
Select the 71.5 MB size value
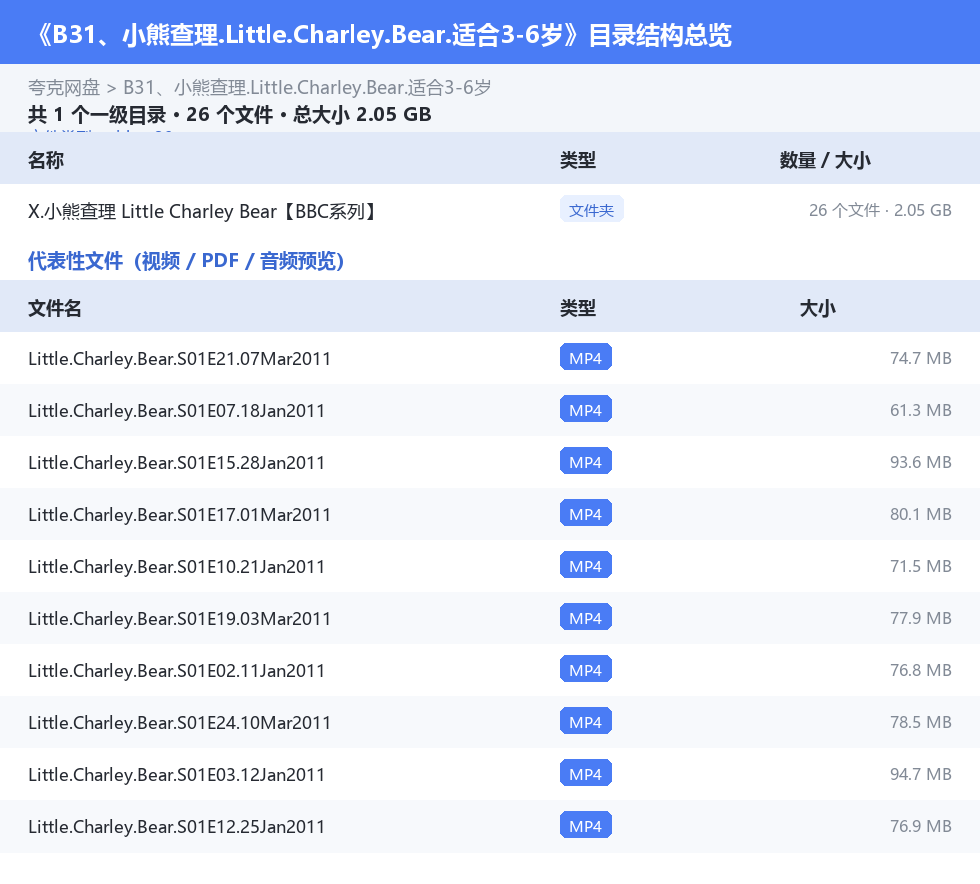[x=921, y=565]
